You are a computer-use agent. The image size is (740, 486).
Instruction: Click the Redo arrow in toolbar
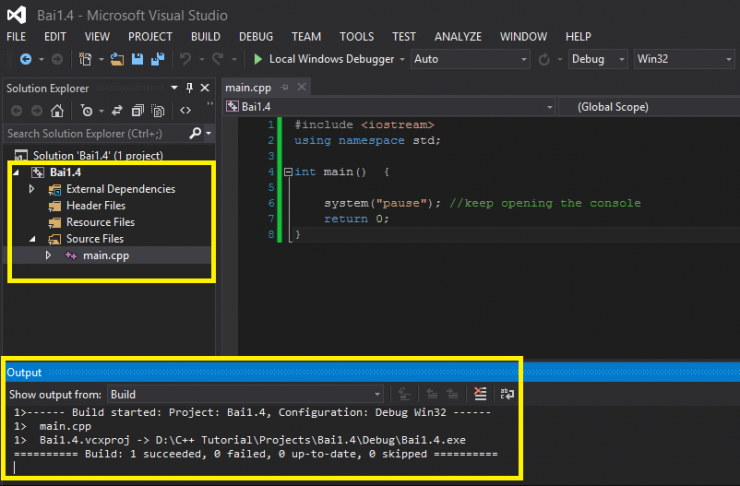[218, 59]
